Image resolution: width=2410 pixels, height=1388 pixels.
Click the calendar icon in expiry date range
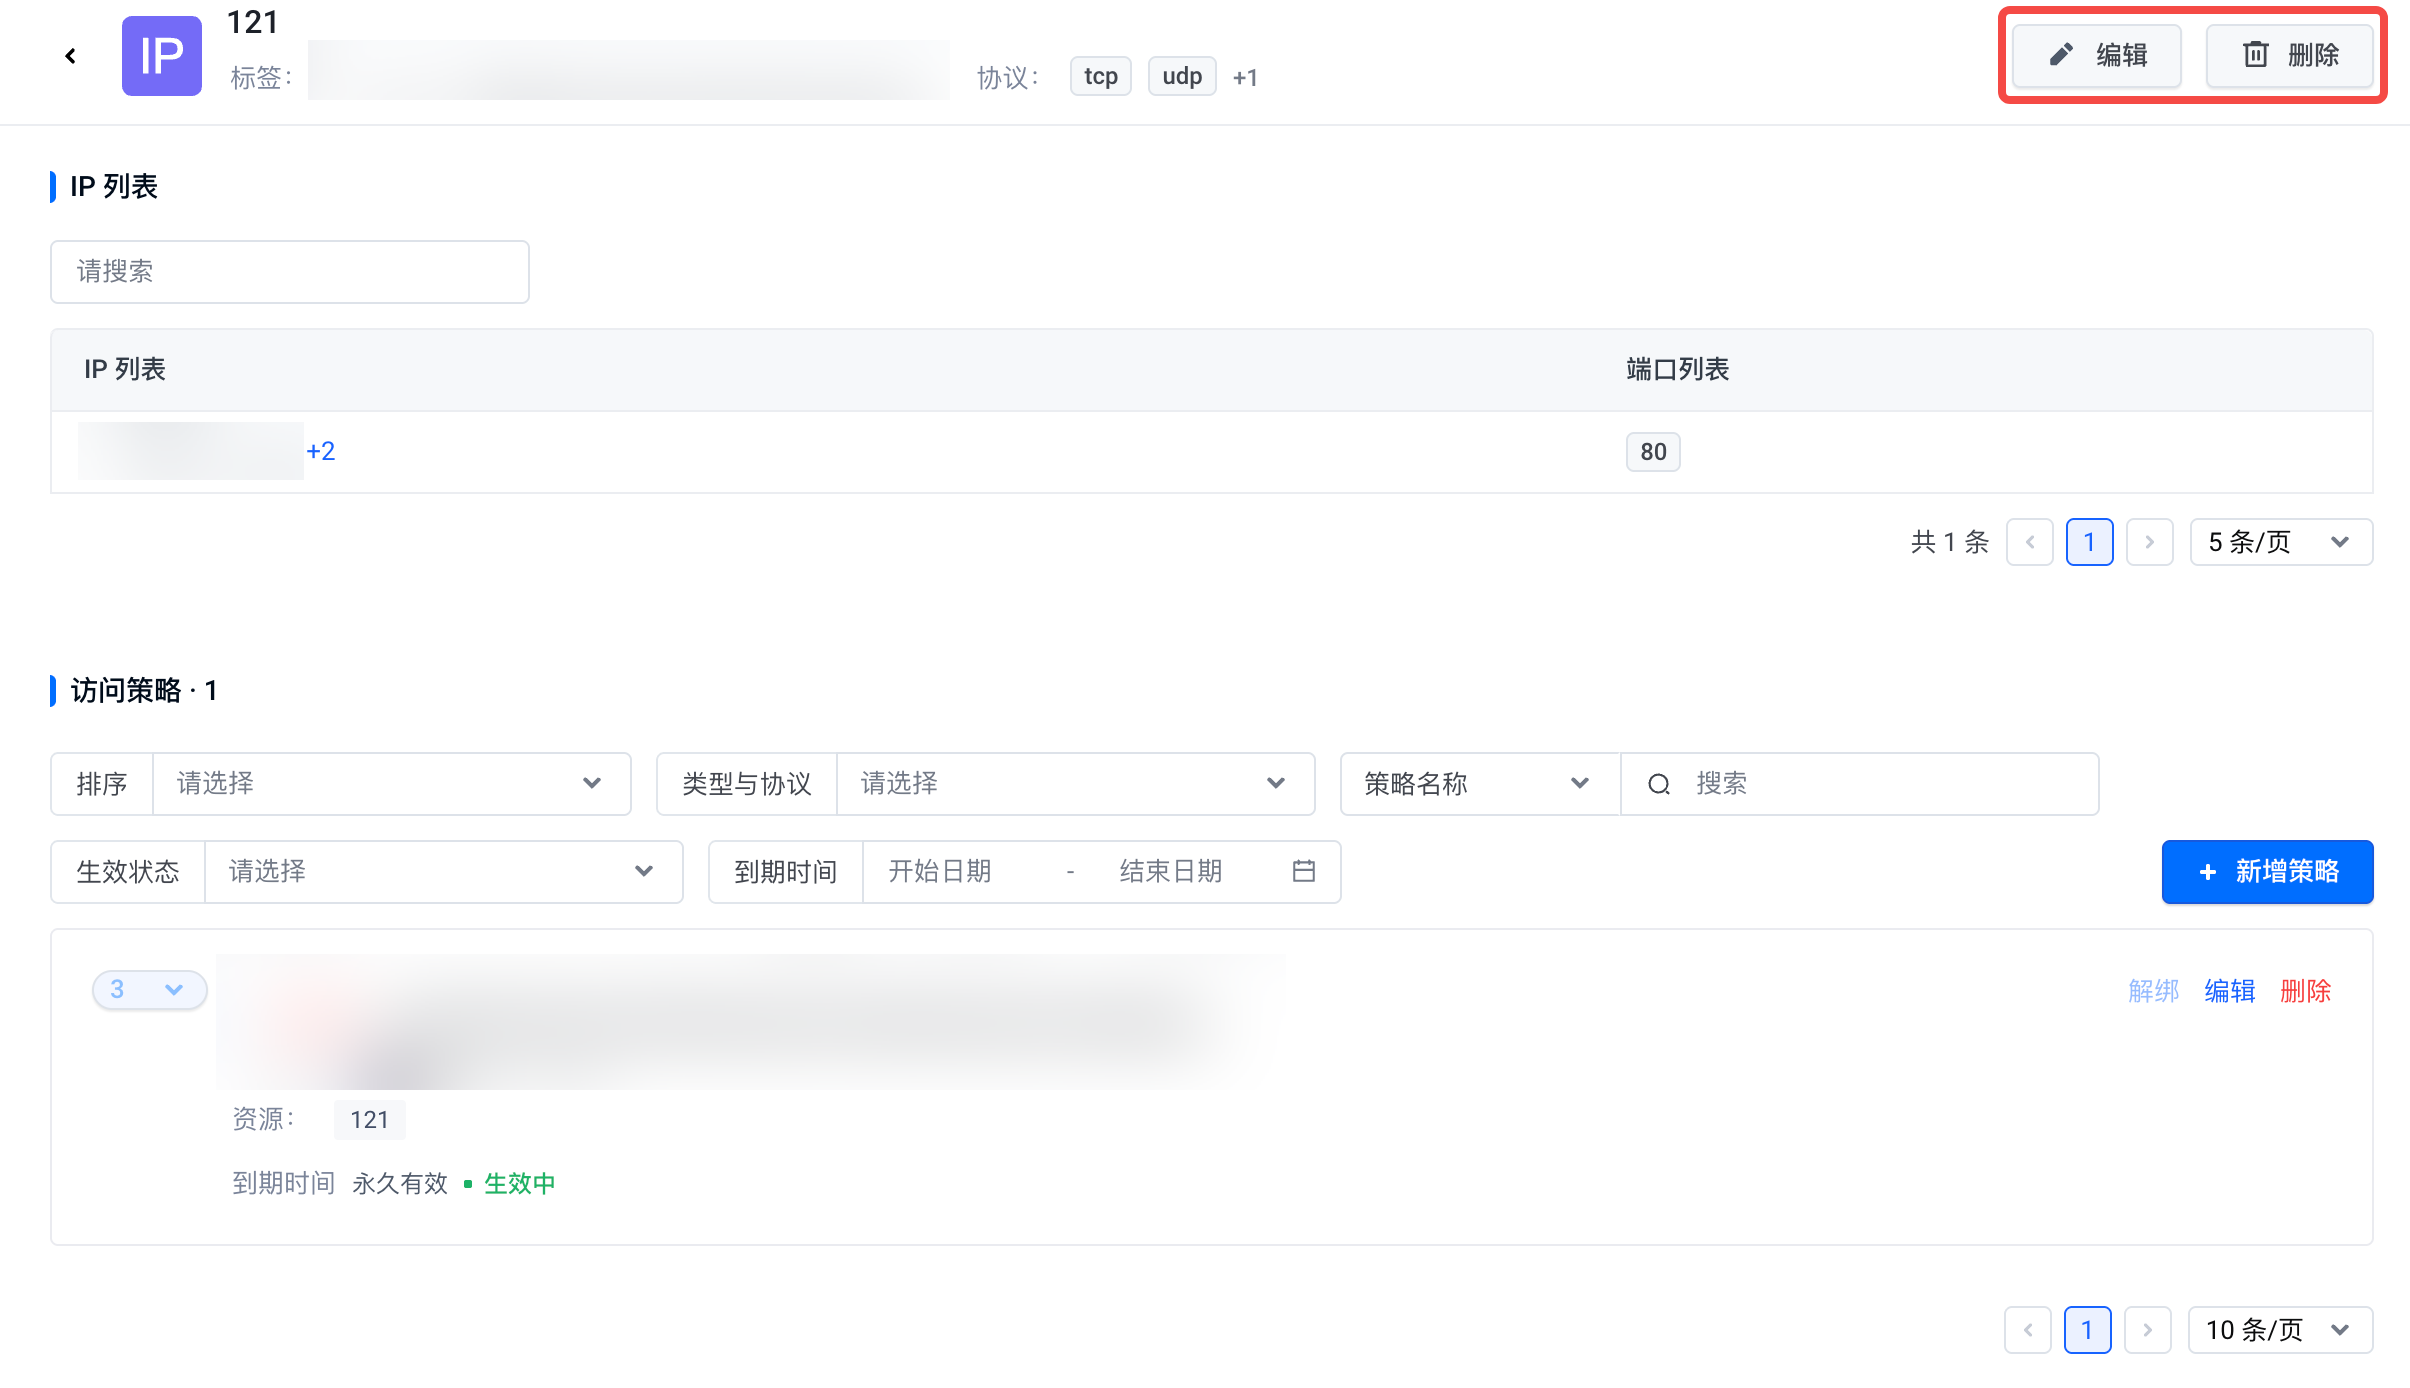click(x=1303, y=871)
